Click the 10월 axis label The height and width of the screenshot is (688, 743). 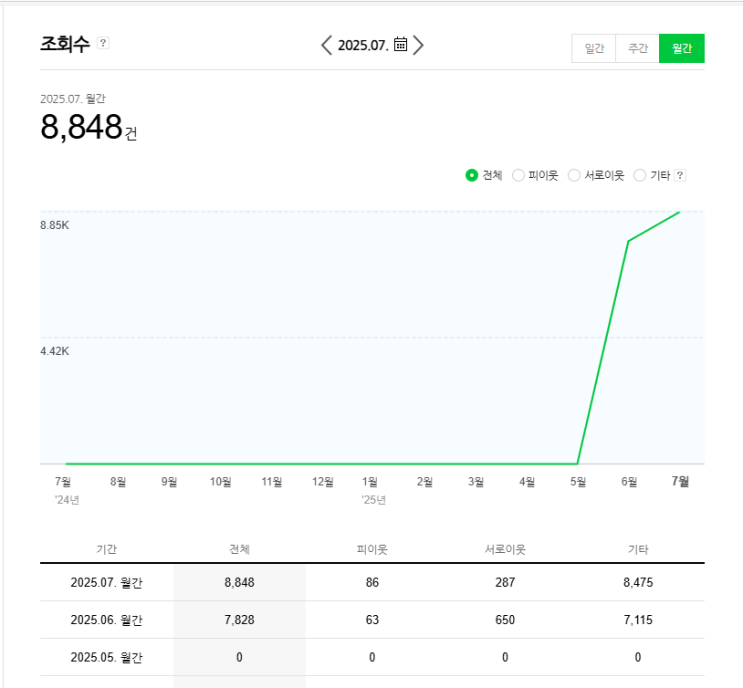[x=220, y=482]
